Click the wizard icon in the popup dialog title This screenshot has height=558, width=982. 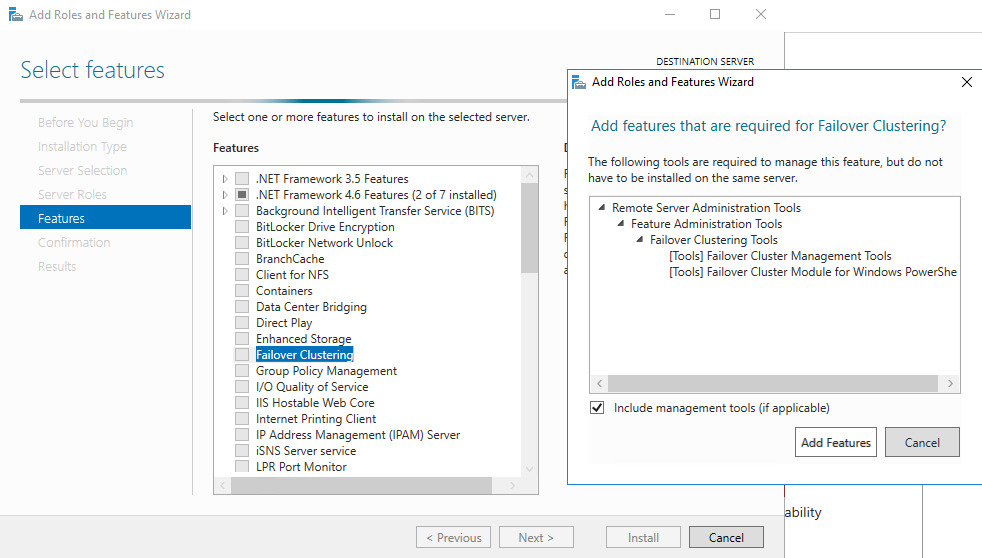click(x=579, y=82)
